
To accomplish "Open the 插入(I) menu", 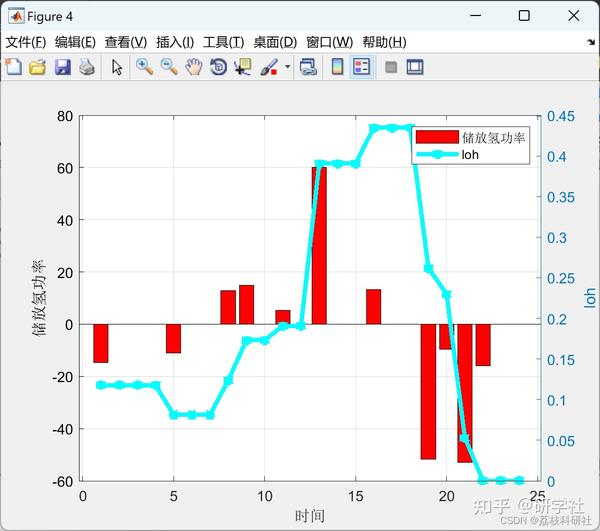I will pos(175,42).
